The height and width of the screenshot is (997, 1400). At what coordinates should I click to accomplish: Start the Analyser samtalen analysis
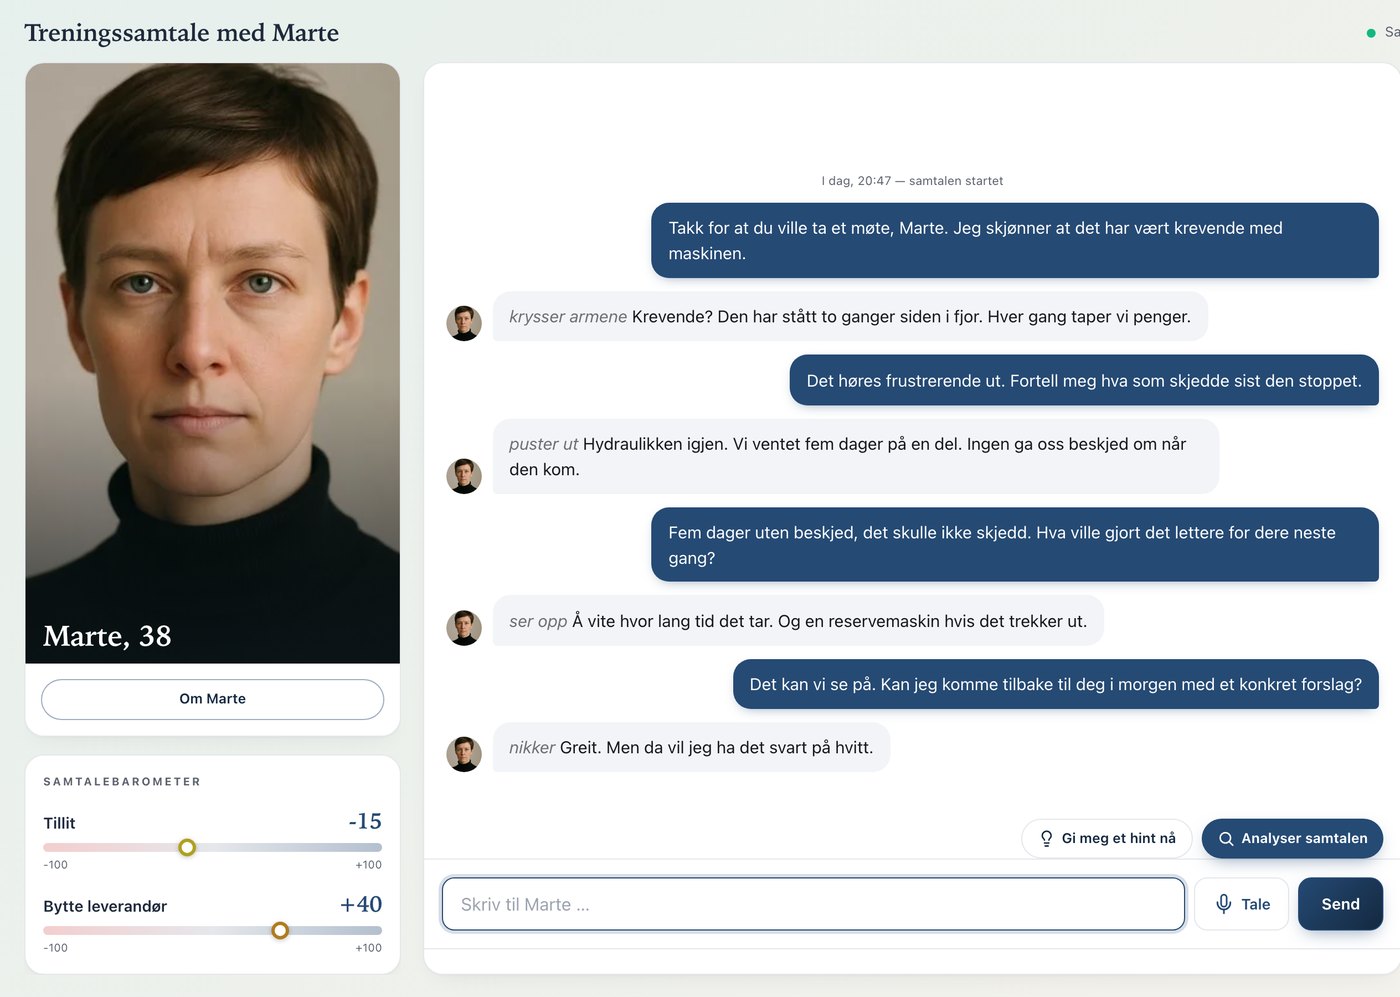click(x=1292, y=839)
